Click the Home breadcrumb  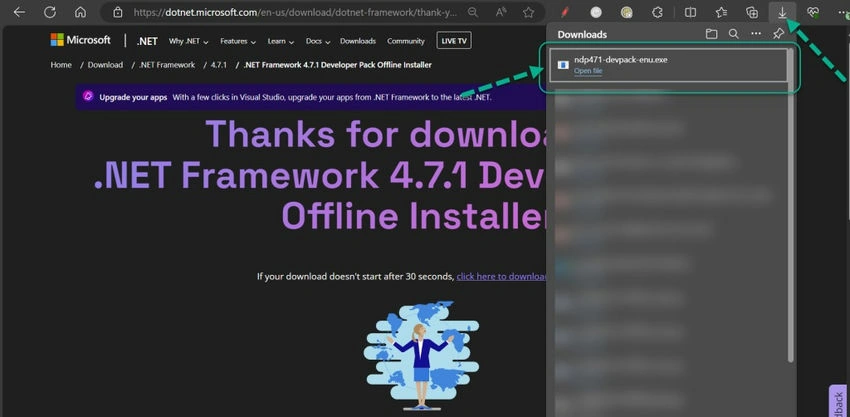click(61, 65)
